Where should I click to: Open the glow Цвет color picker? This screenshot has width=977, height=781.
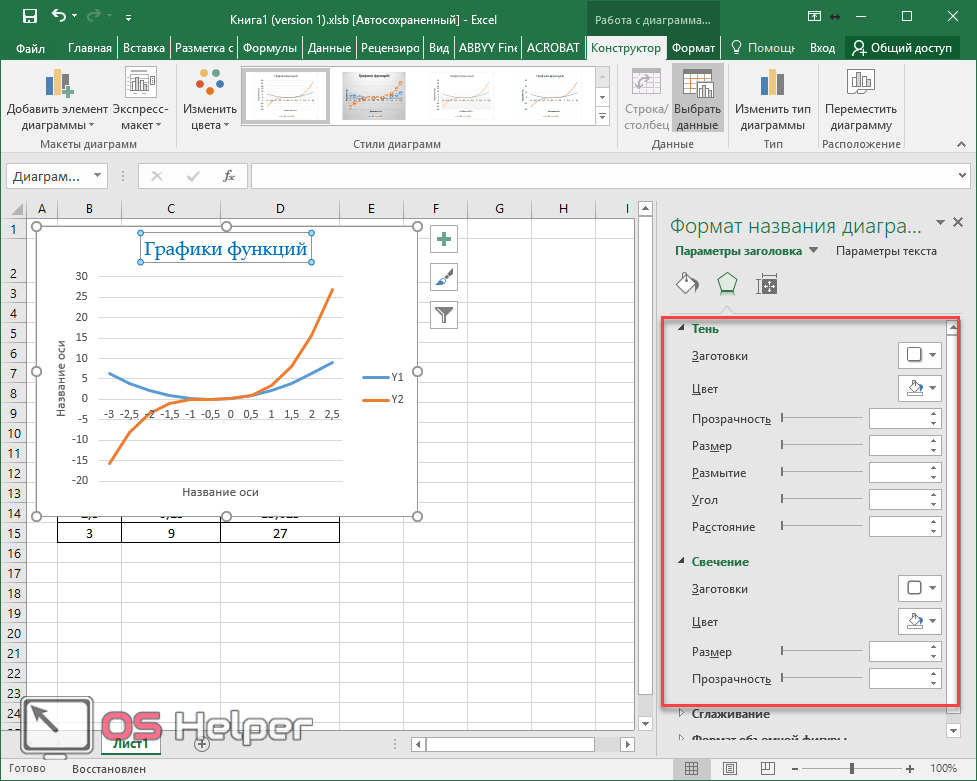click(919, 621)
